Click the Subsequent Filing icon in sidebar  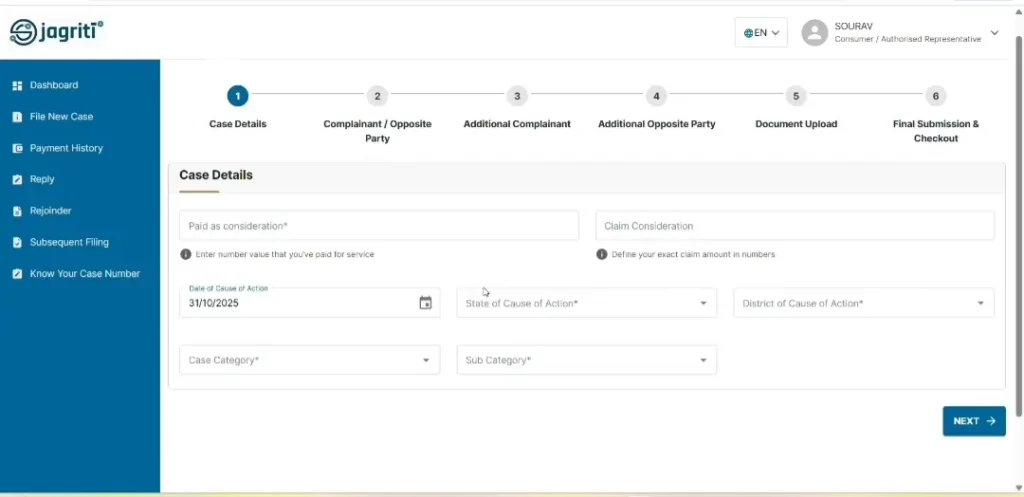(18, 242)
